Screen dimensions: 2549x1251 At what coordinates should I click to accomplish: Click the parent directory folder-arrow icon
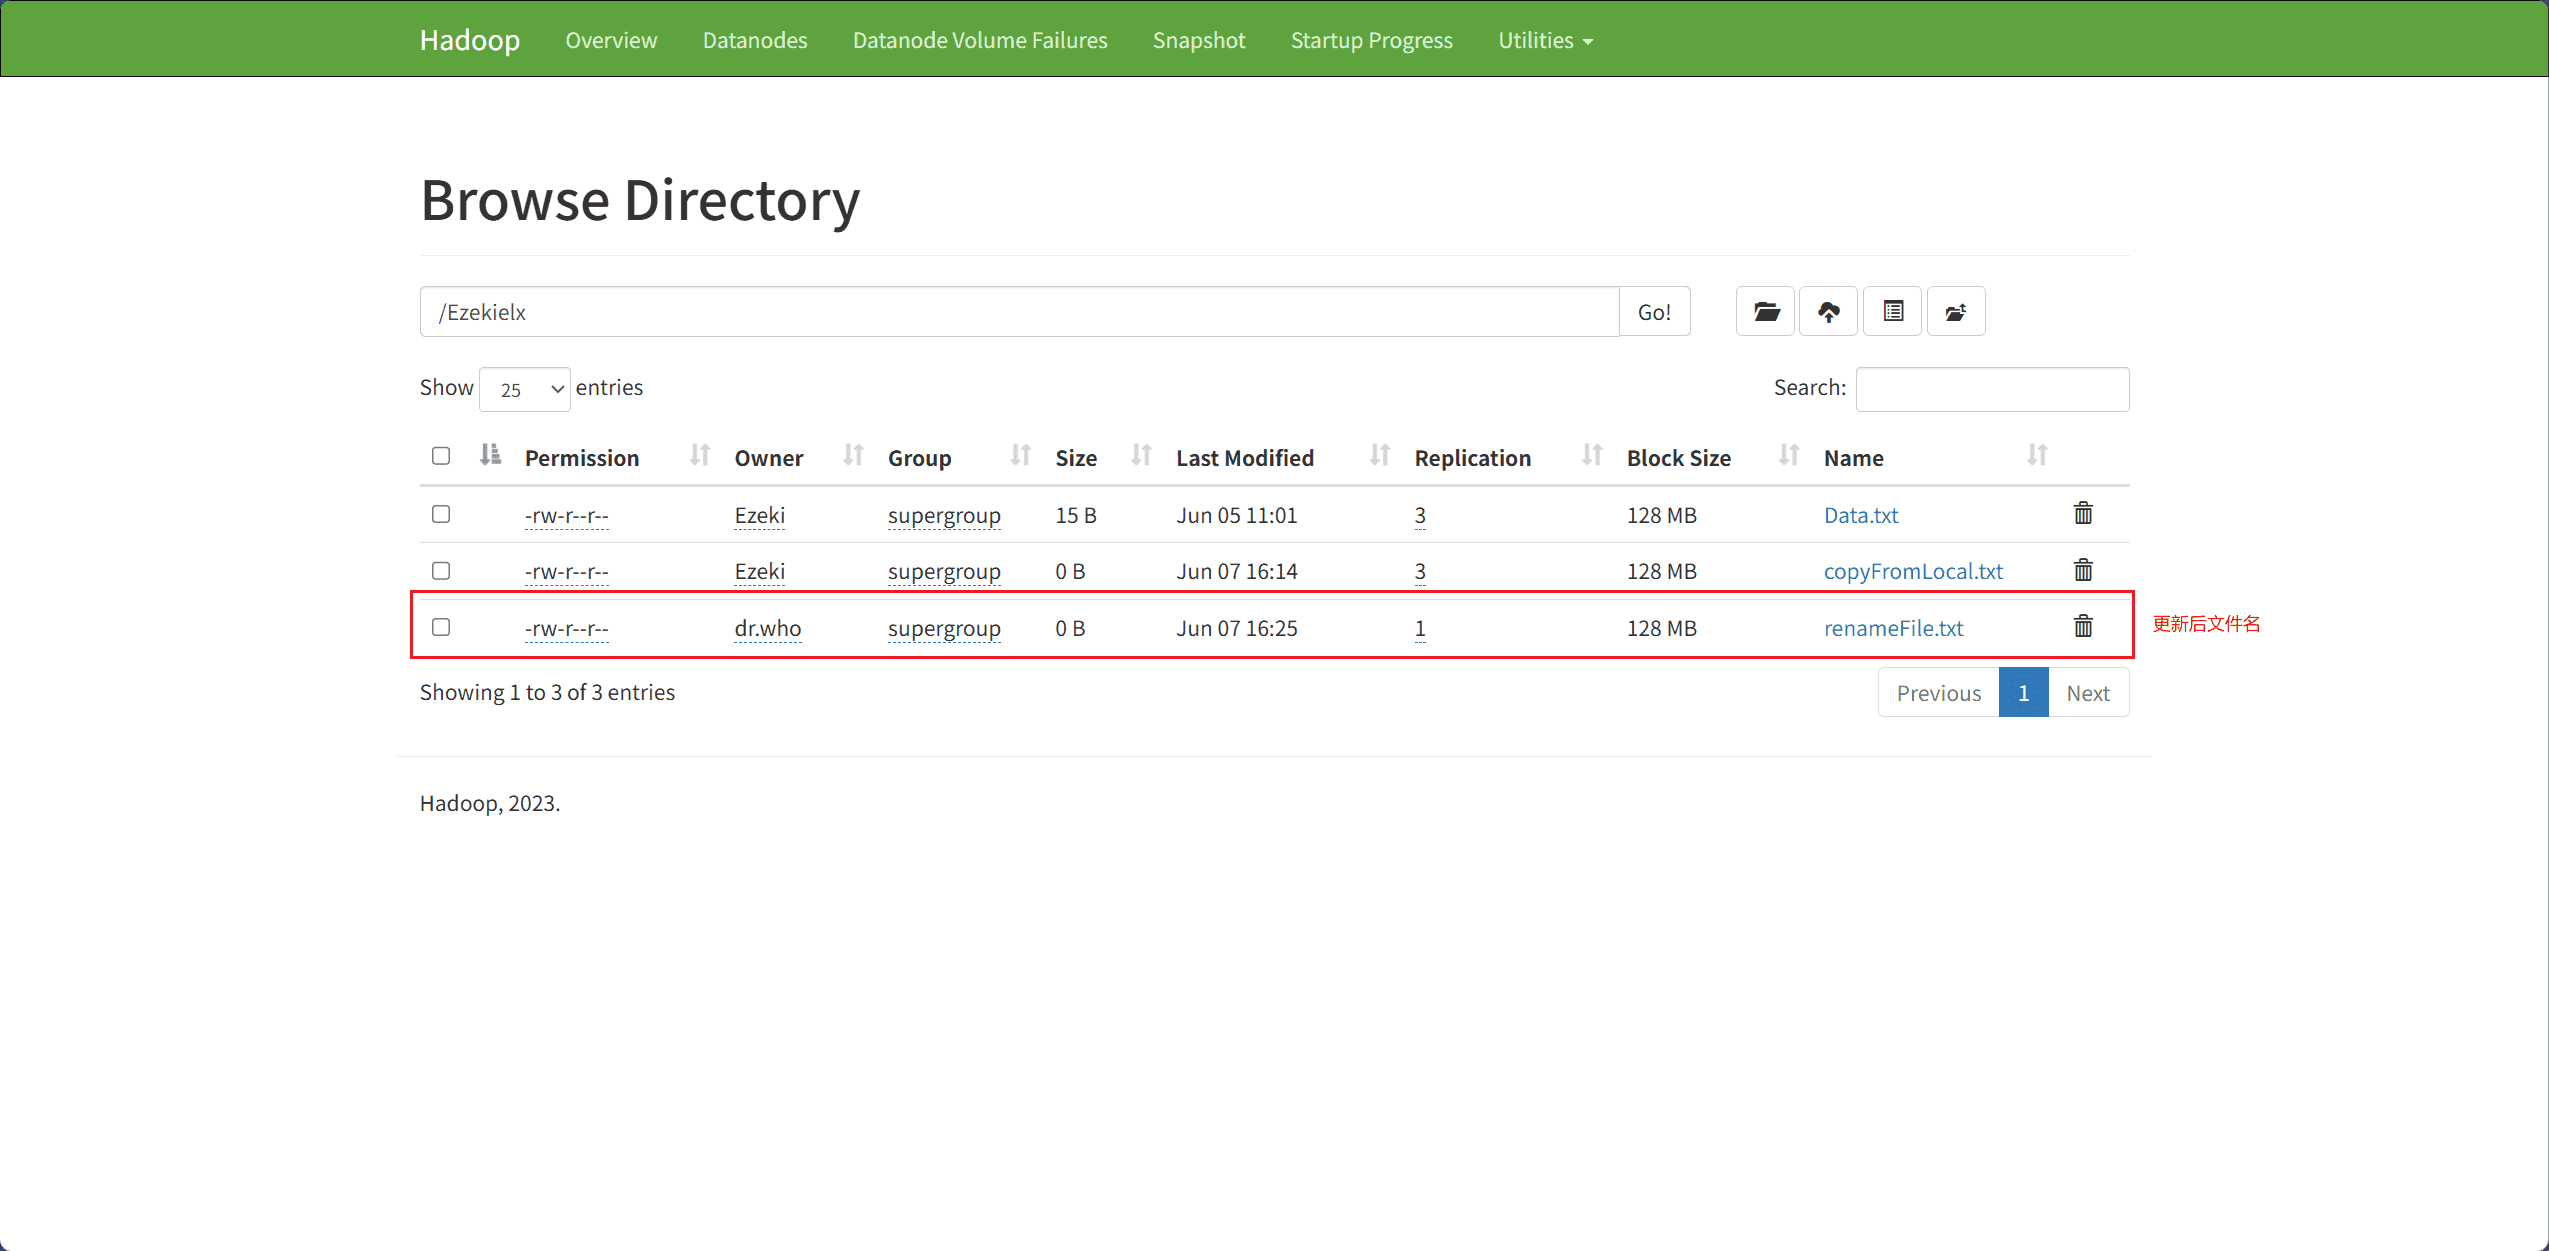pyautogui.click(x=1956, y=312)
